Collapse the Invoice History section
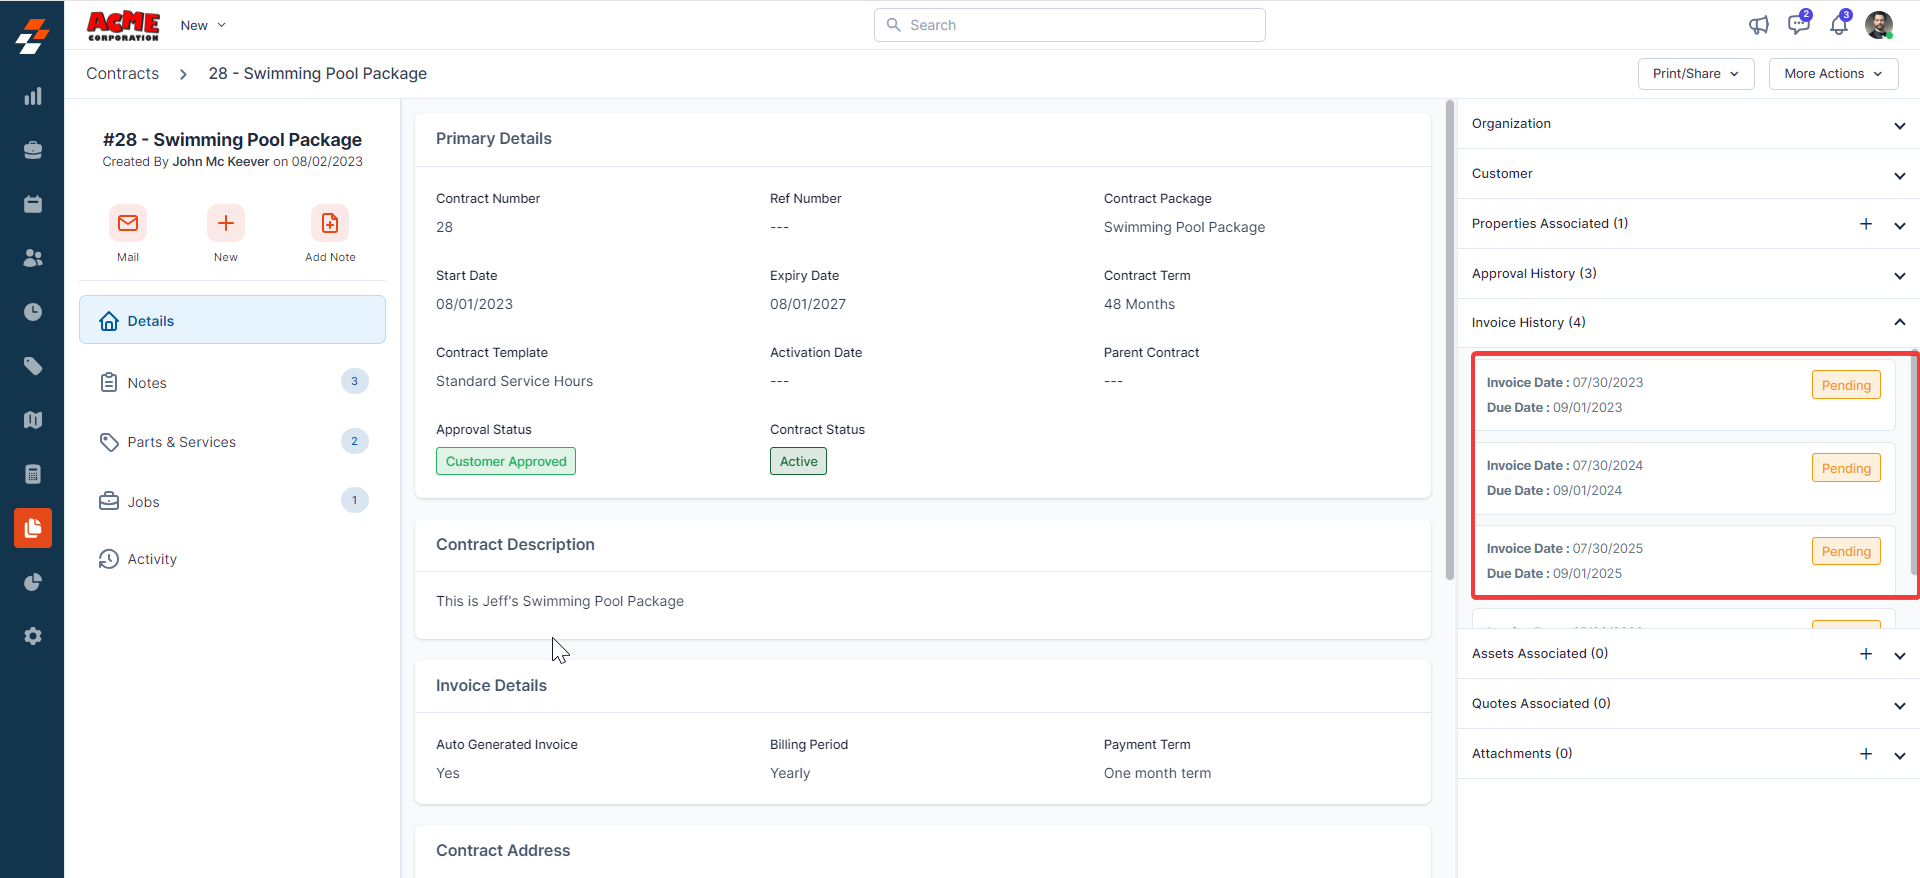This screenshot has height=878, width=1920. [1899, 322]
